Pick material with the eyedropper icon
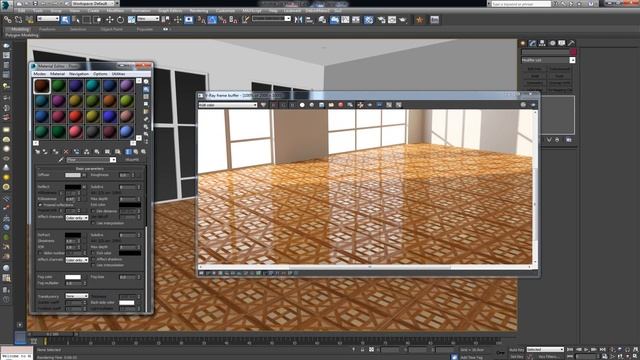The width and height of the screenshot is (640, 360). tap(61, 160)
